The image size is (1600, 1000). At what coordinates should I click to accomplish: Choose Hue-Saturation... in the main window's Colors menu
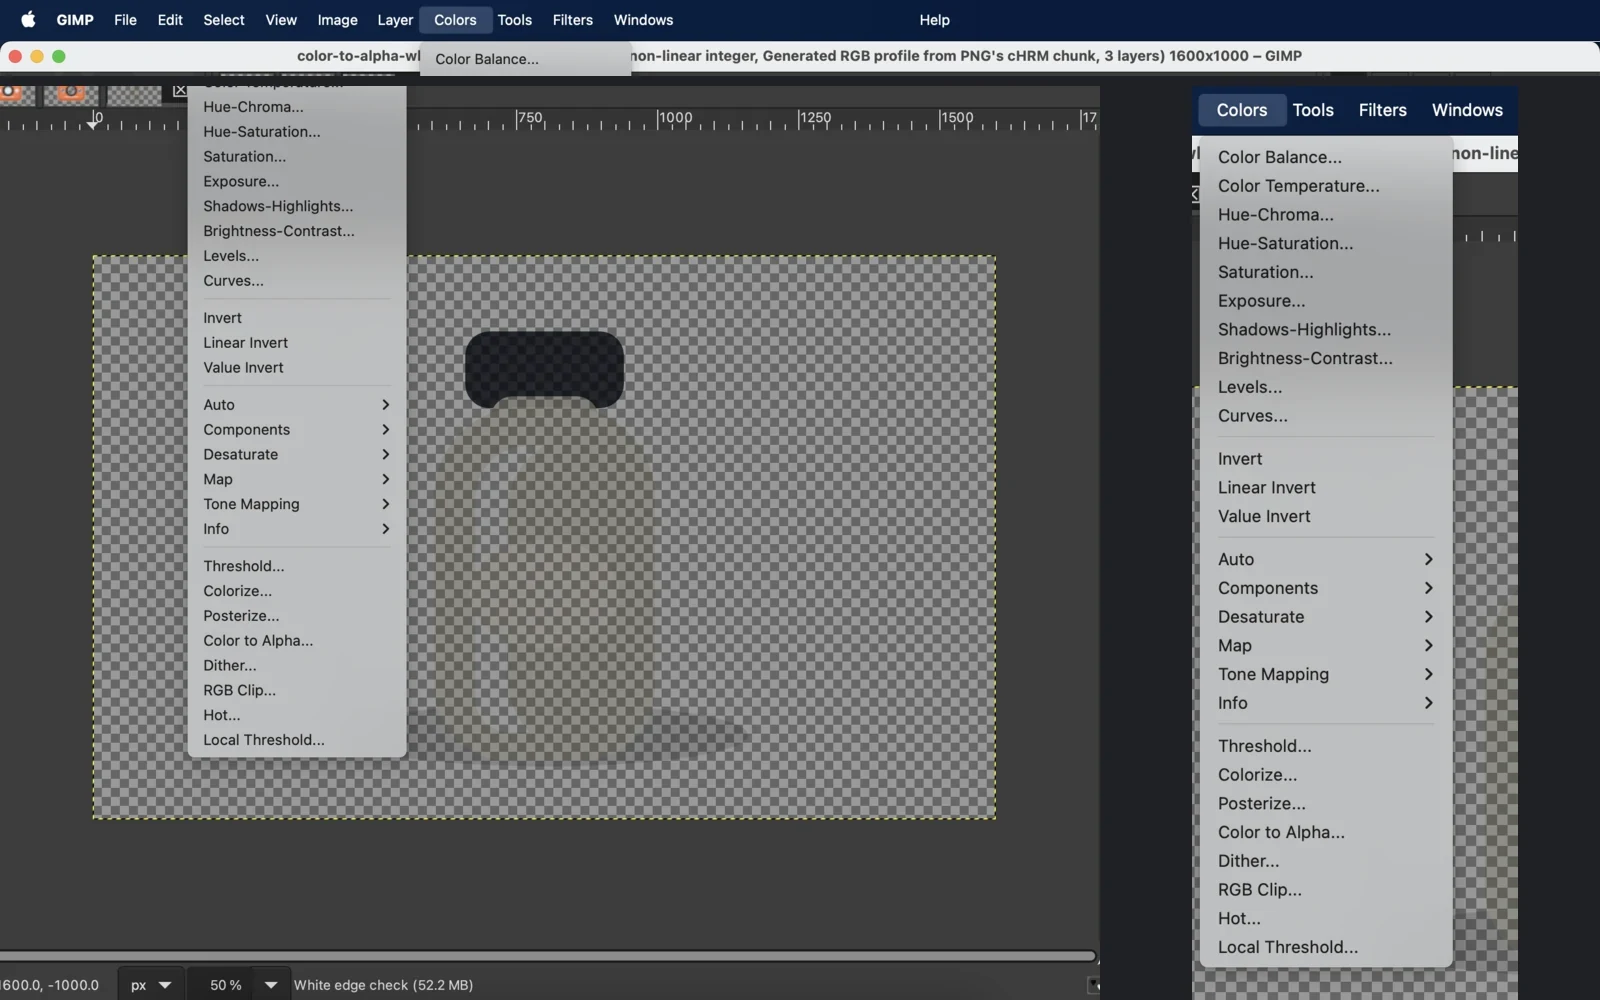[x=297, y=132]
